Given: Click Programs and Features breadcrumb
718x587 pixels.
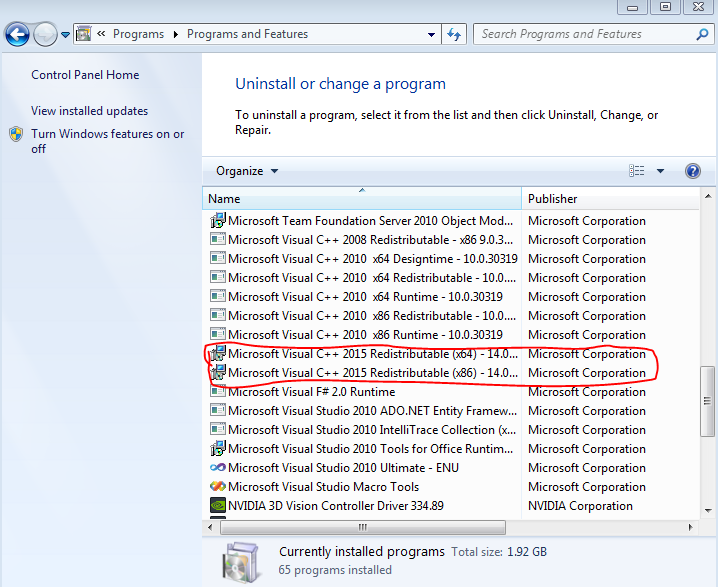Looking at the screenshot, I should coord(247,34).
